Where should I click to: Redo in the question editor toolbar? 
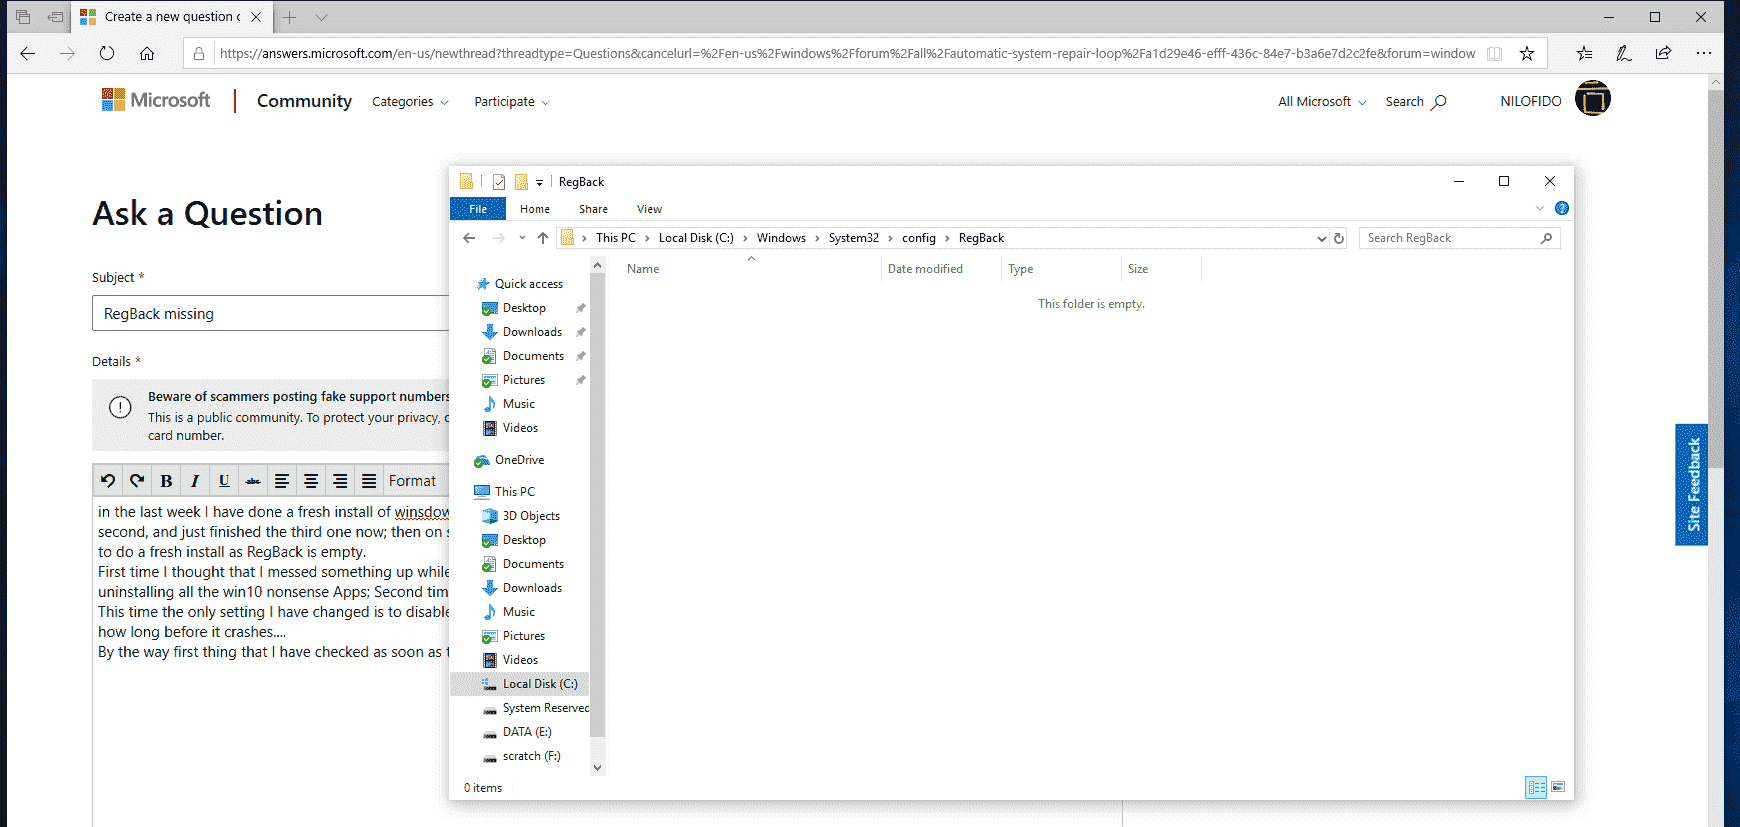point(137,481)
